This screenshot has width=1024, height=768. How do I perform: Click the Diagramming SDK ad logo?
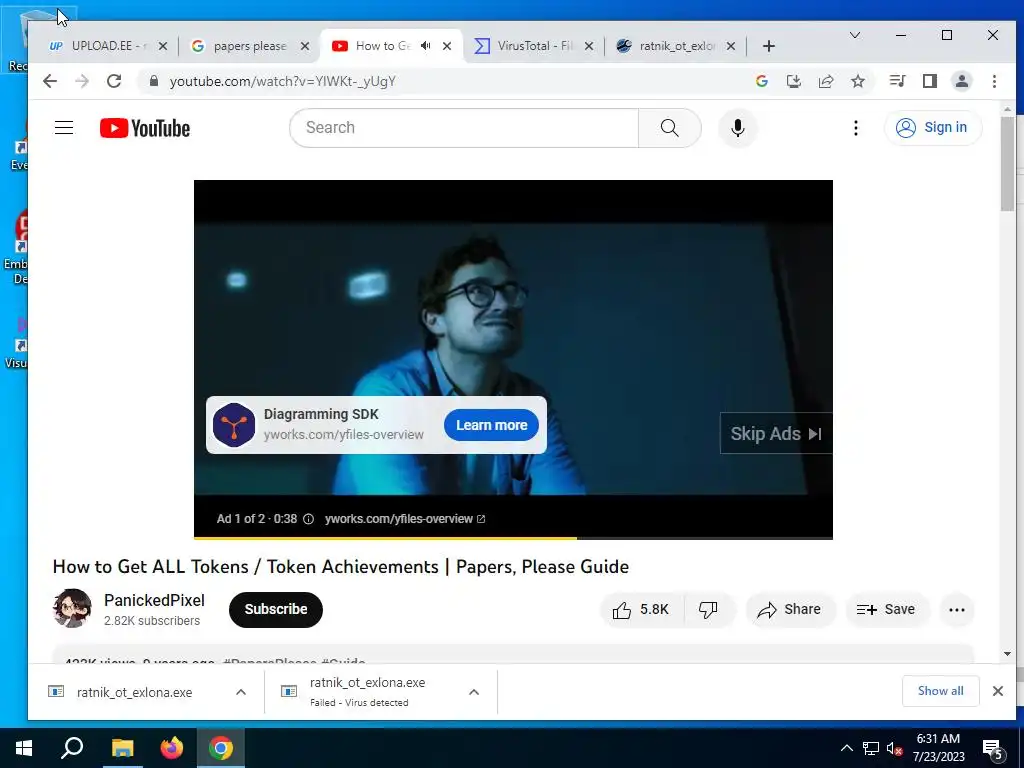point(234,425)
